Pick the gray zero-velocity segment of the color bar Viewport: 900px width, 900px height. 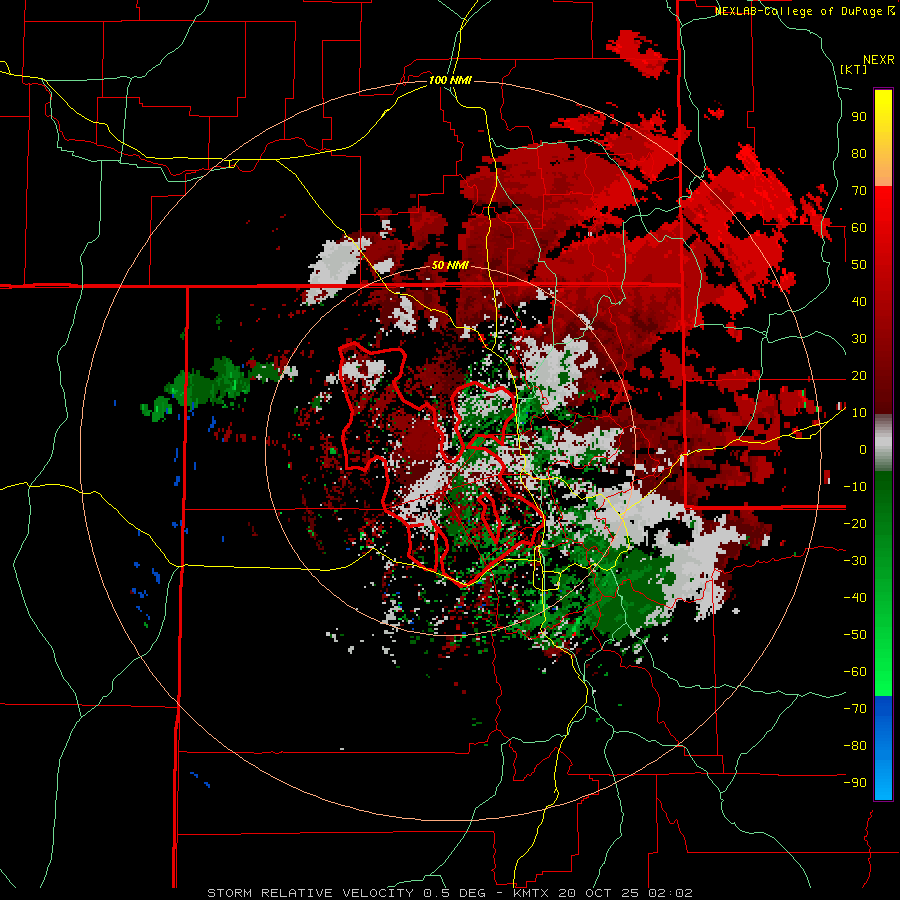[x=883, y=443]
